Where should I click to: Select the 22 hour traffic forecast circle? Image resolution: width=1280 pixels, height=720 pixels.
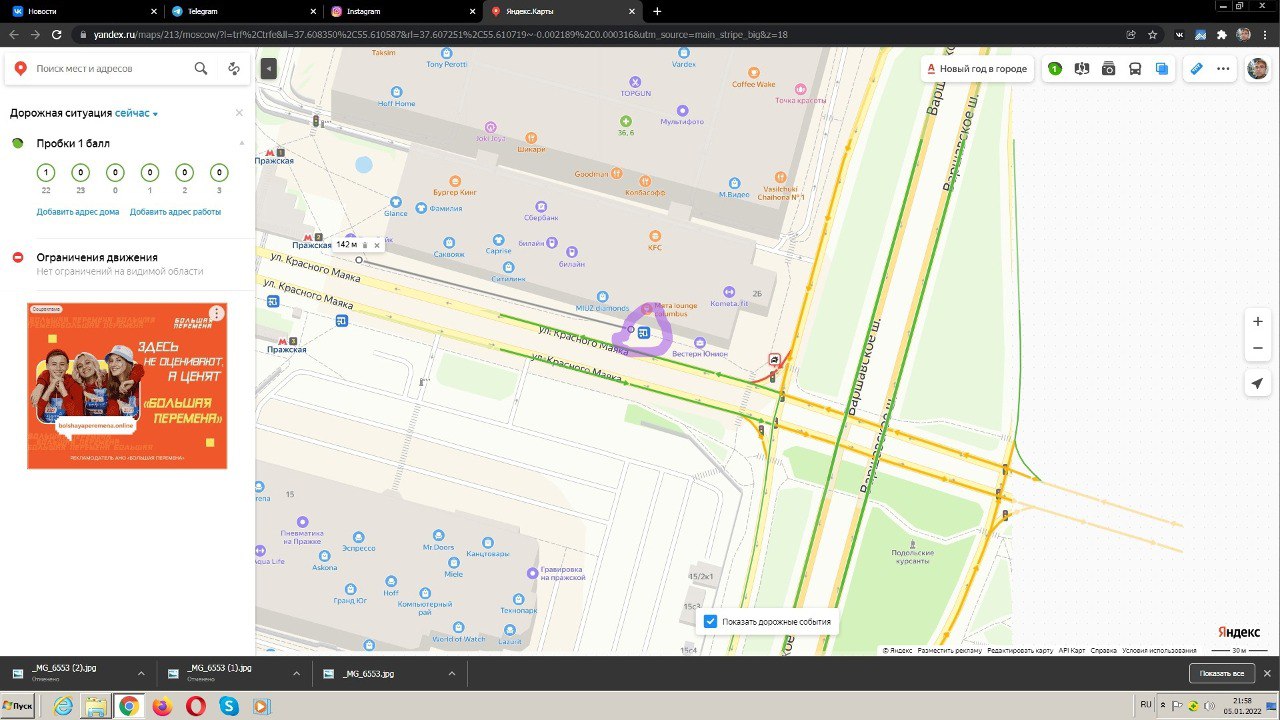pos(46,173)
